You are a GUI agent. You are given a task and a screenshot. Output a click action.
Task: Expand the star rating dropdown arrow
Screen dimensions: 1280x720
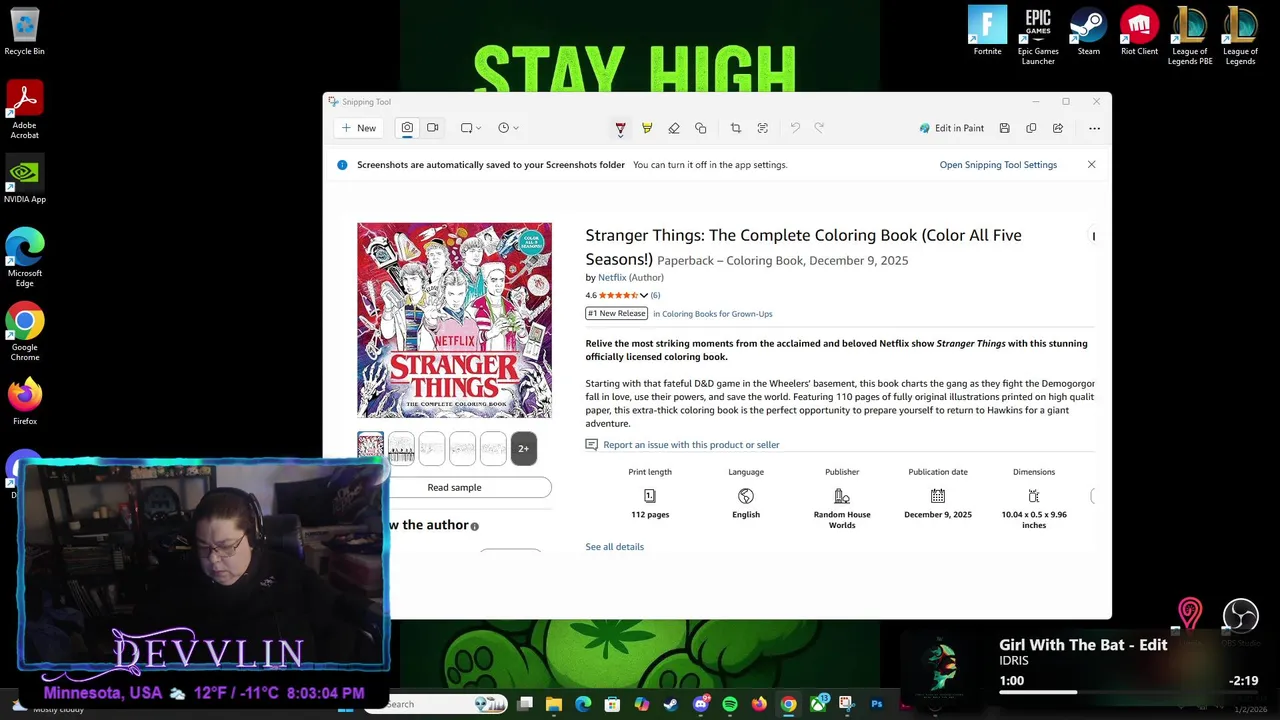pyautogui.click(x=644, y=296)
